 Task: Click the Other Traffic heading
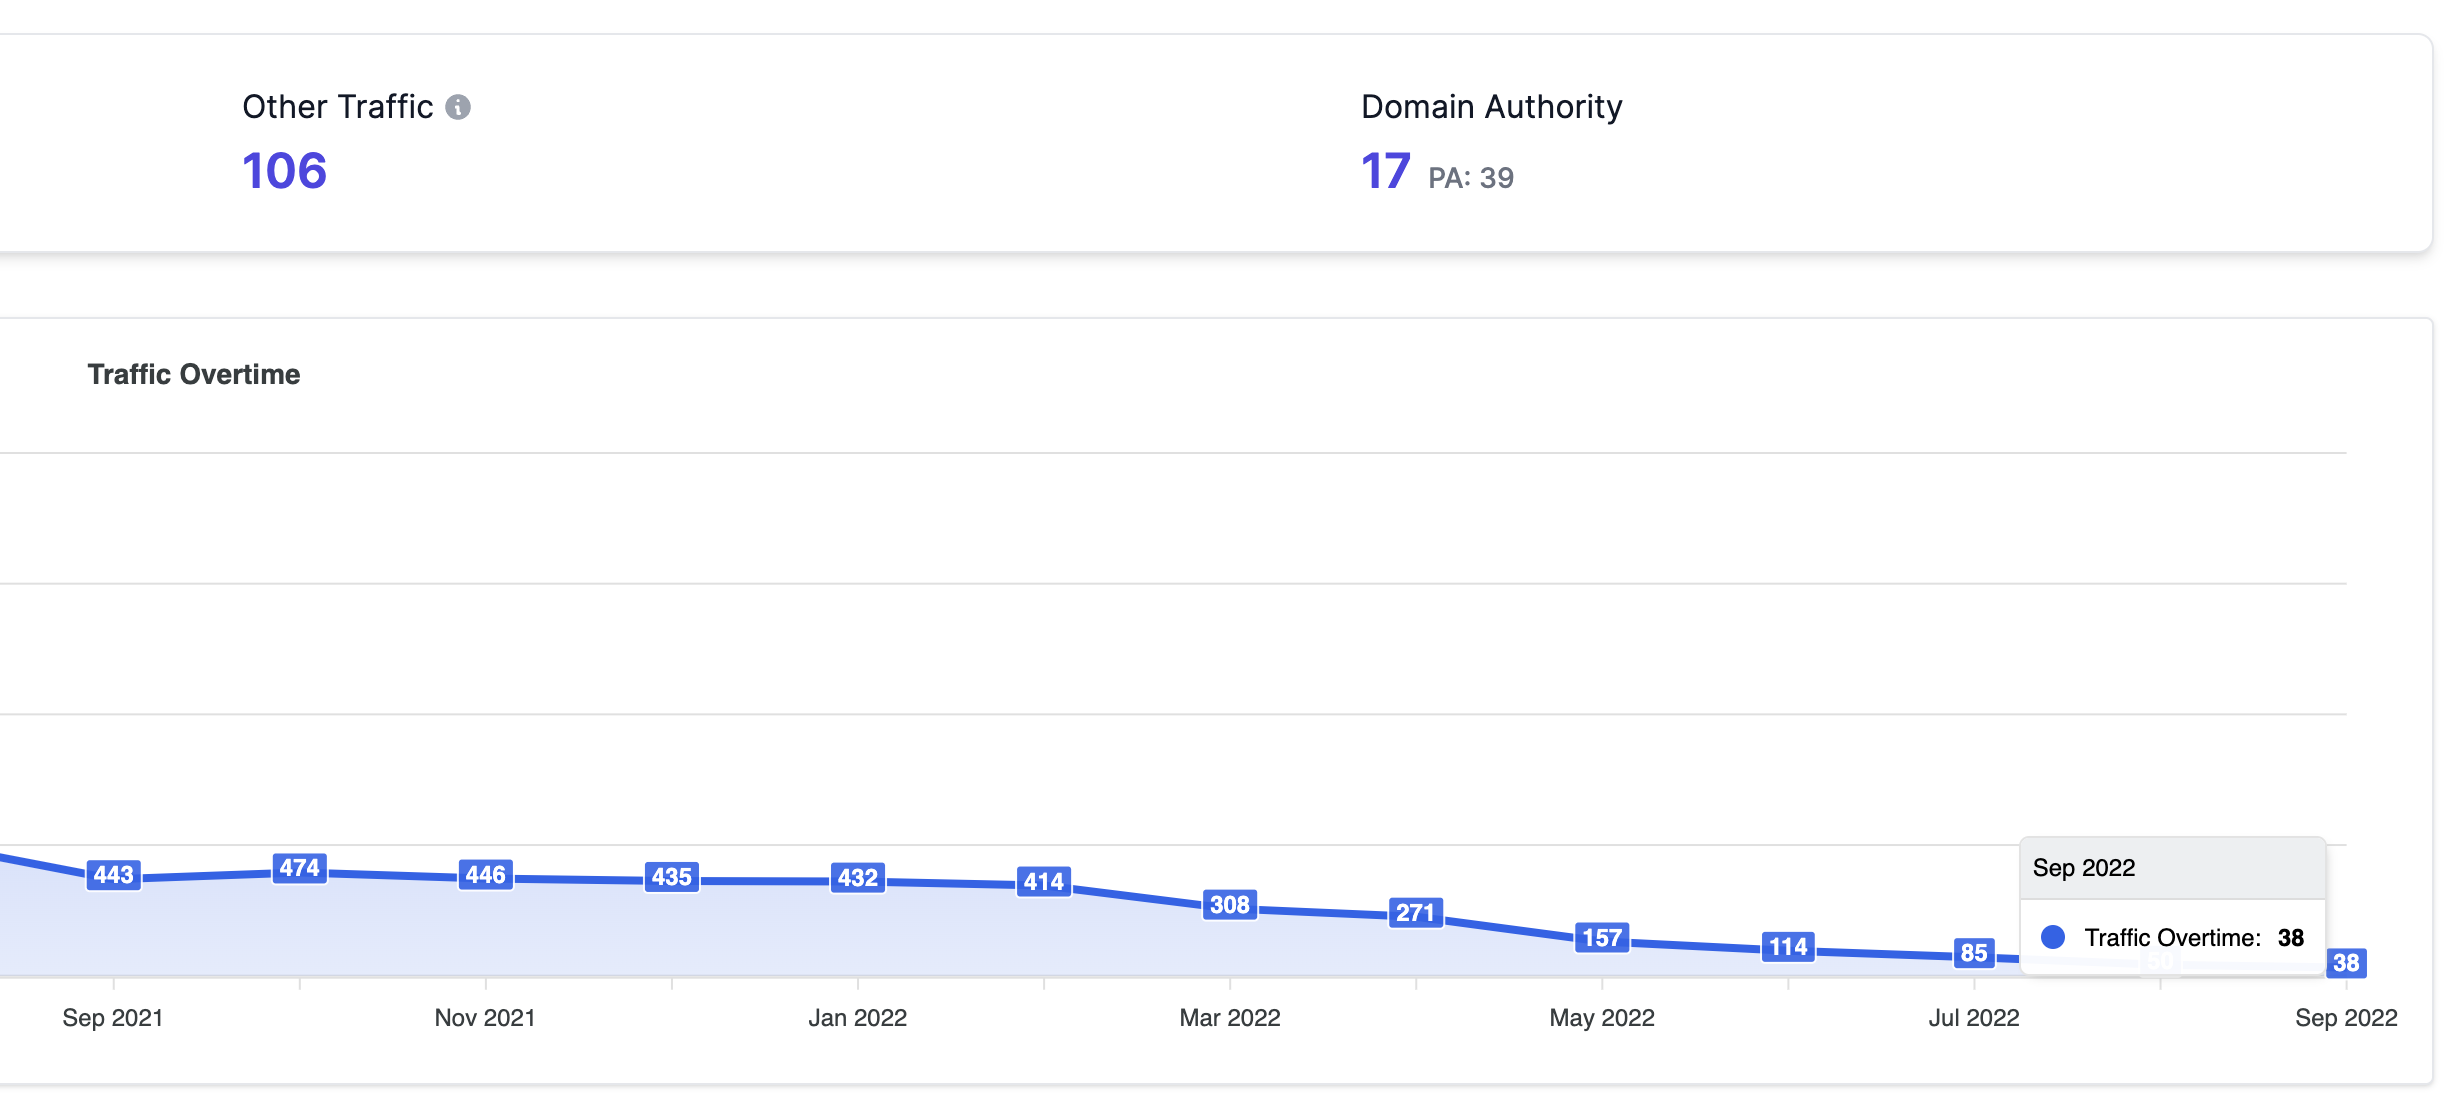(338, 107)
